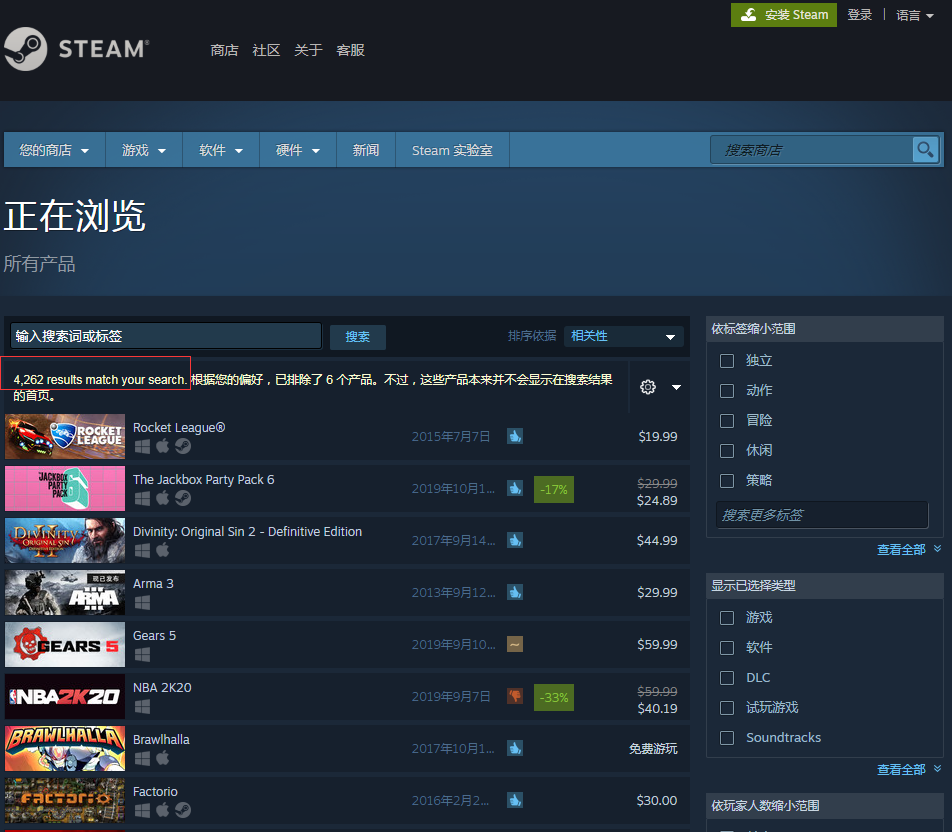952x832 pixels.
Task: Click mixed review icon for Gears 5
Action: pyautogui.click(x=515, y=644)
